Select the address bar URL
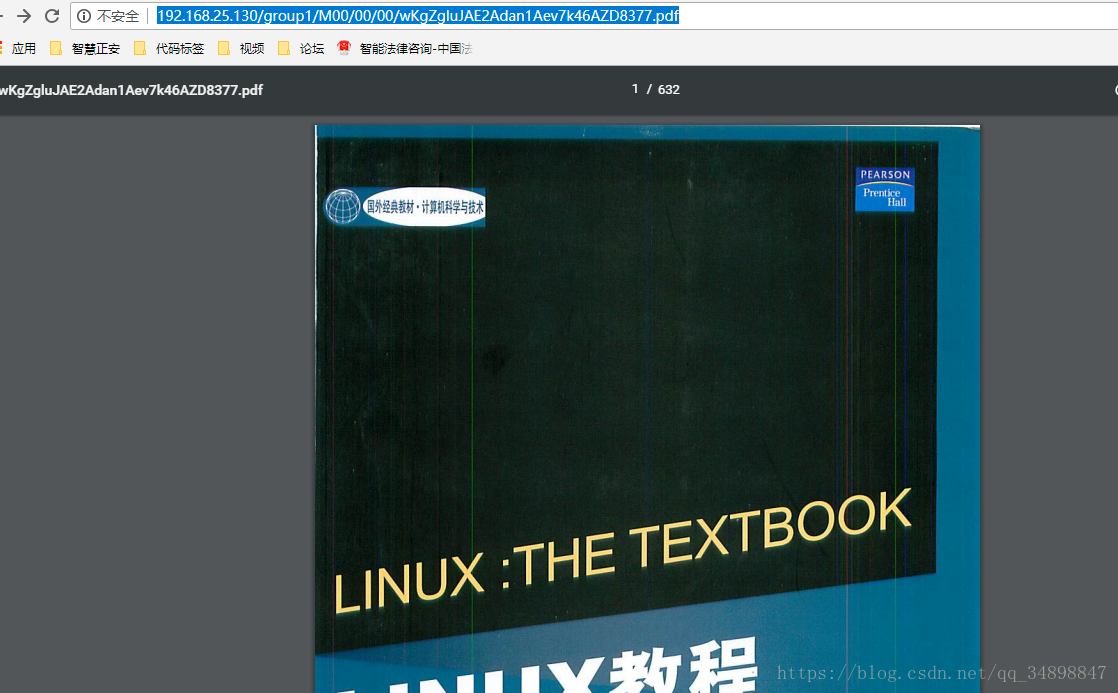This screenshot has height=693, width=1118. [418, 16]
